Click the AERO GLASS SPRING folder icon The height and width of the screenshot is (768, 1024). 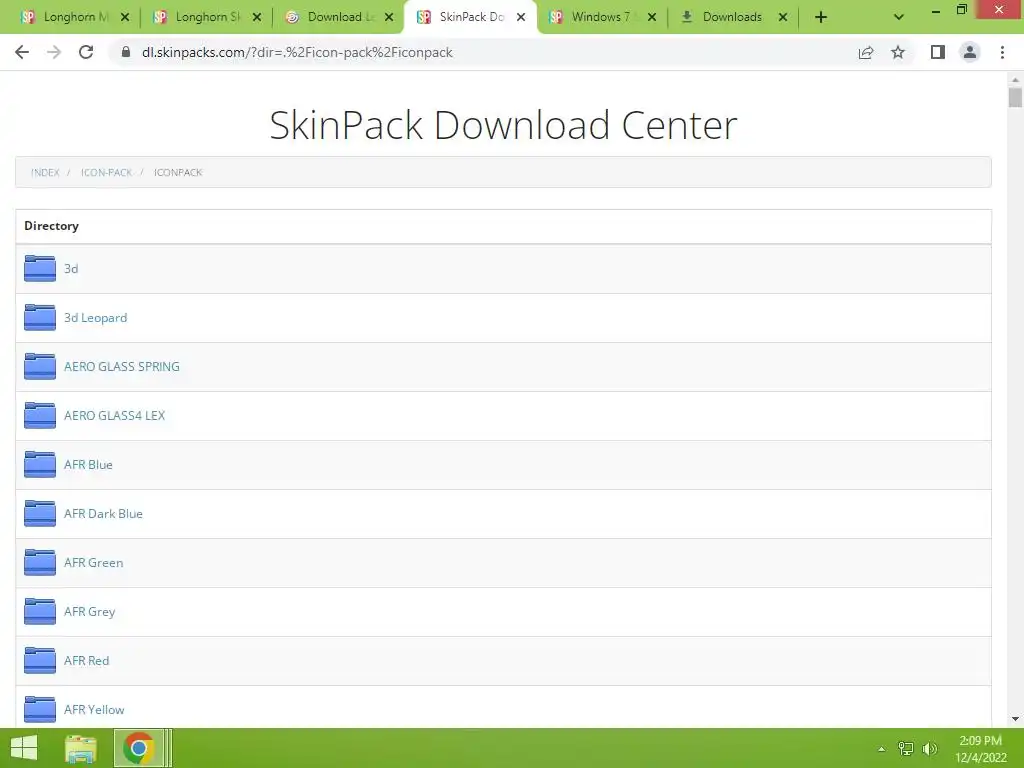(40, 366)
